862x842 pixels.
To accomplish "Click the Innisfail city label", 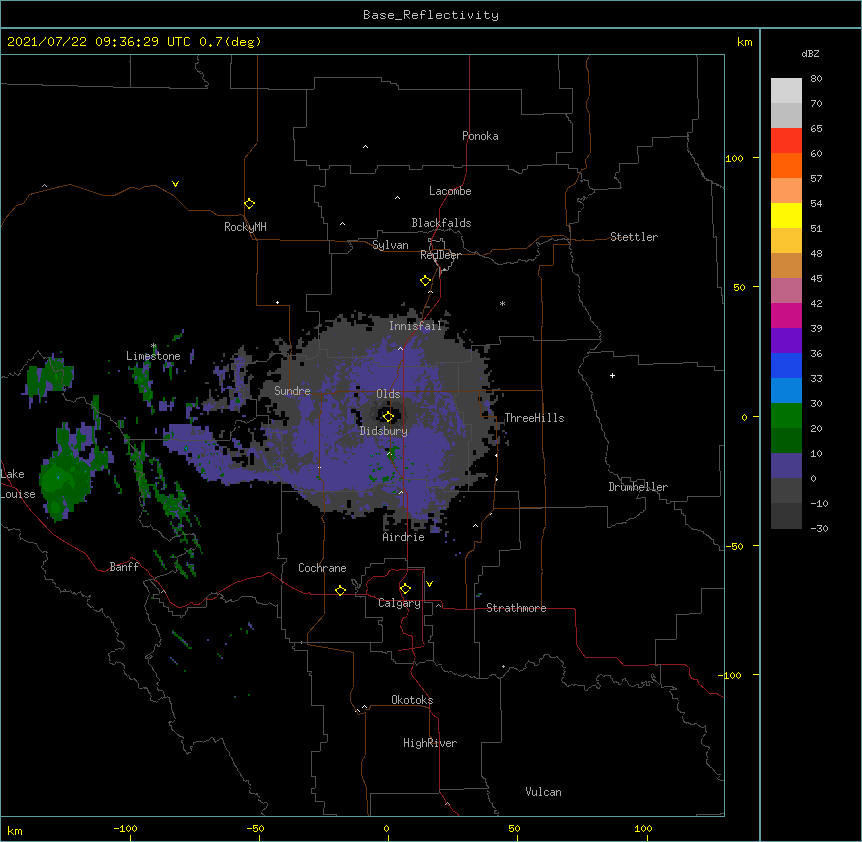I will point(415,326).
